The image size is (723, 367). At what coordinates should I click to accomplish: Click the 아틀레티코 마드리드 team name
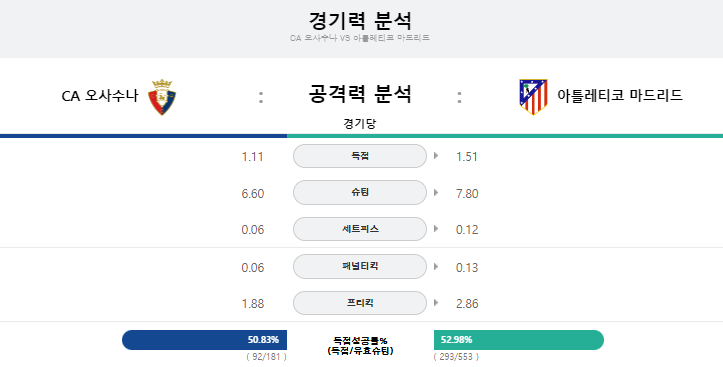pyautogui.click(x=620, y=95)
